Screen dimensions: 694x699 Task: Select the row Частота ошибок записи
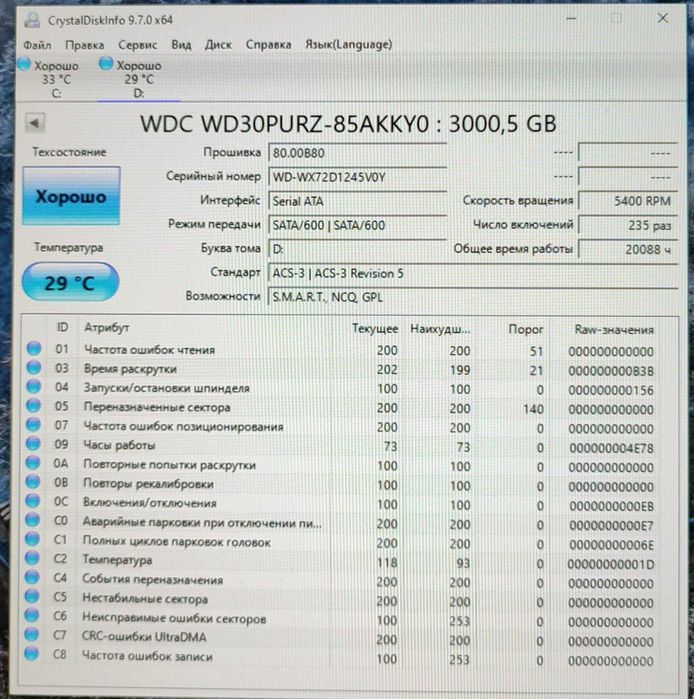click(x=341, y=658)
